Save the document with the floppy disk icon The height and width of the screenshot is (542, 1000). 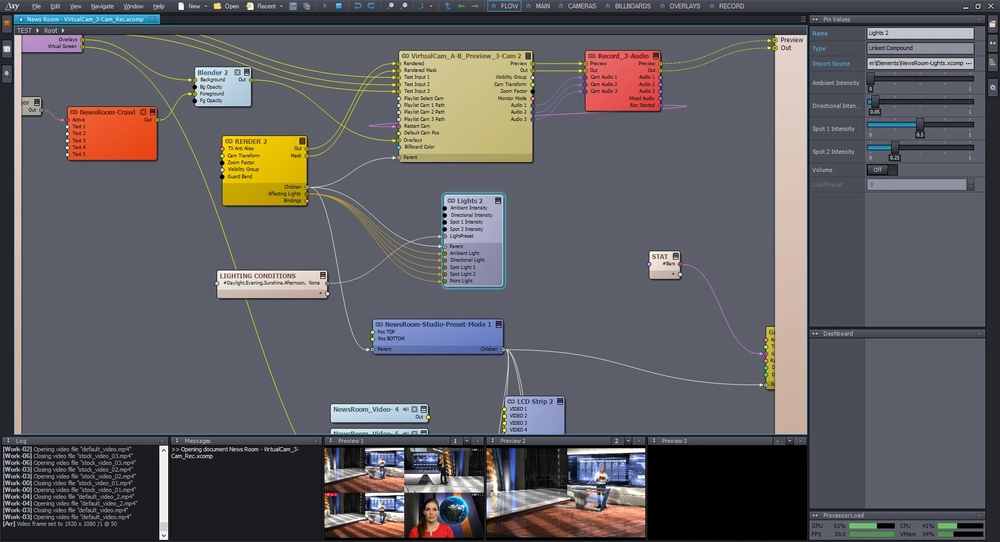click(293, 6)
